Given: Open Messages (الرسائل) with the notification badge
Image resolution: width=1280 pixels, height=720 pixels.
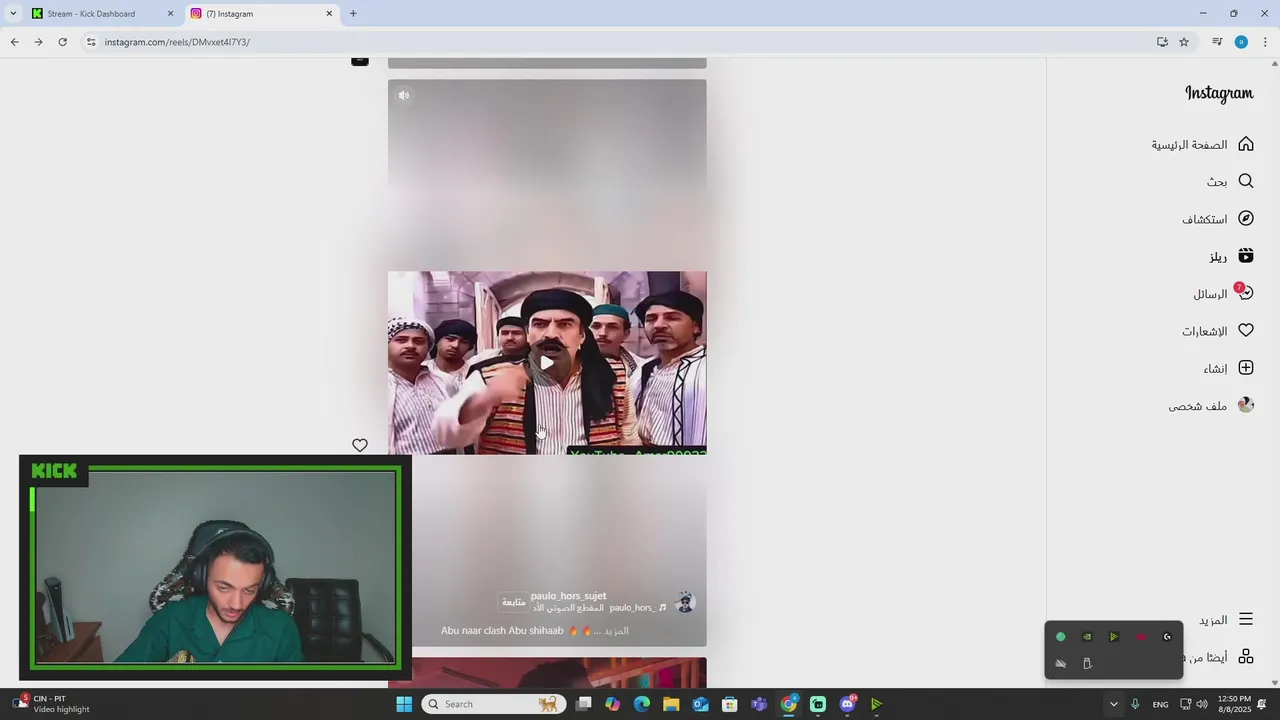Looking at the screenshot, I should tap(1223, 293).
